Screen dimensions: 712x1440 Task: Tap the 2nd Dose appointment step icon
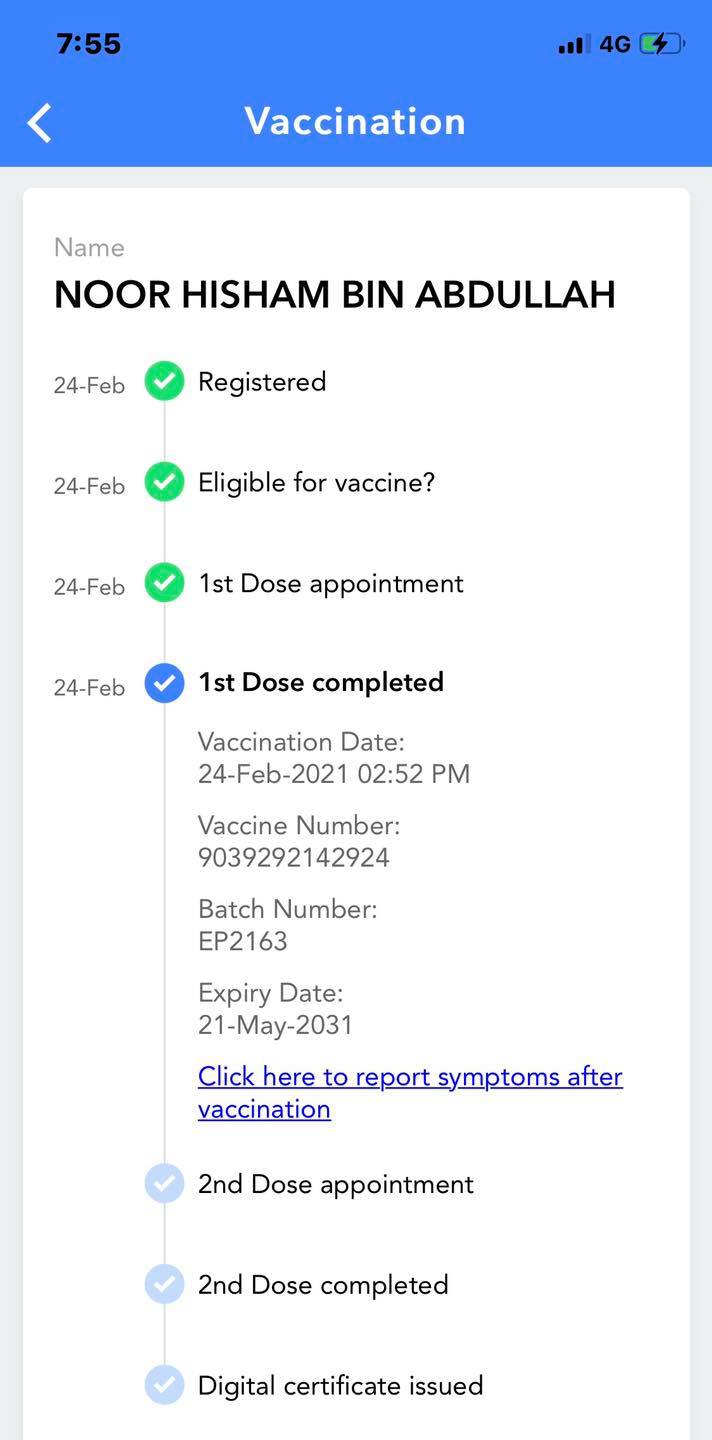(164, 1184)
